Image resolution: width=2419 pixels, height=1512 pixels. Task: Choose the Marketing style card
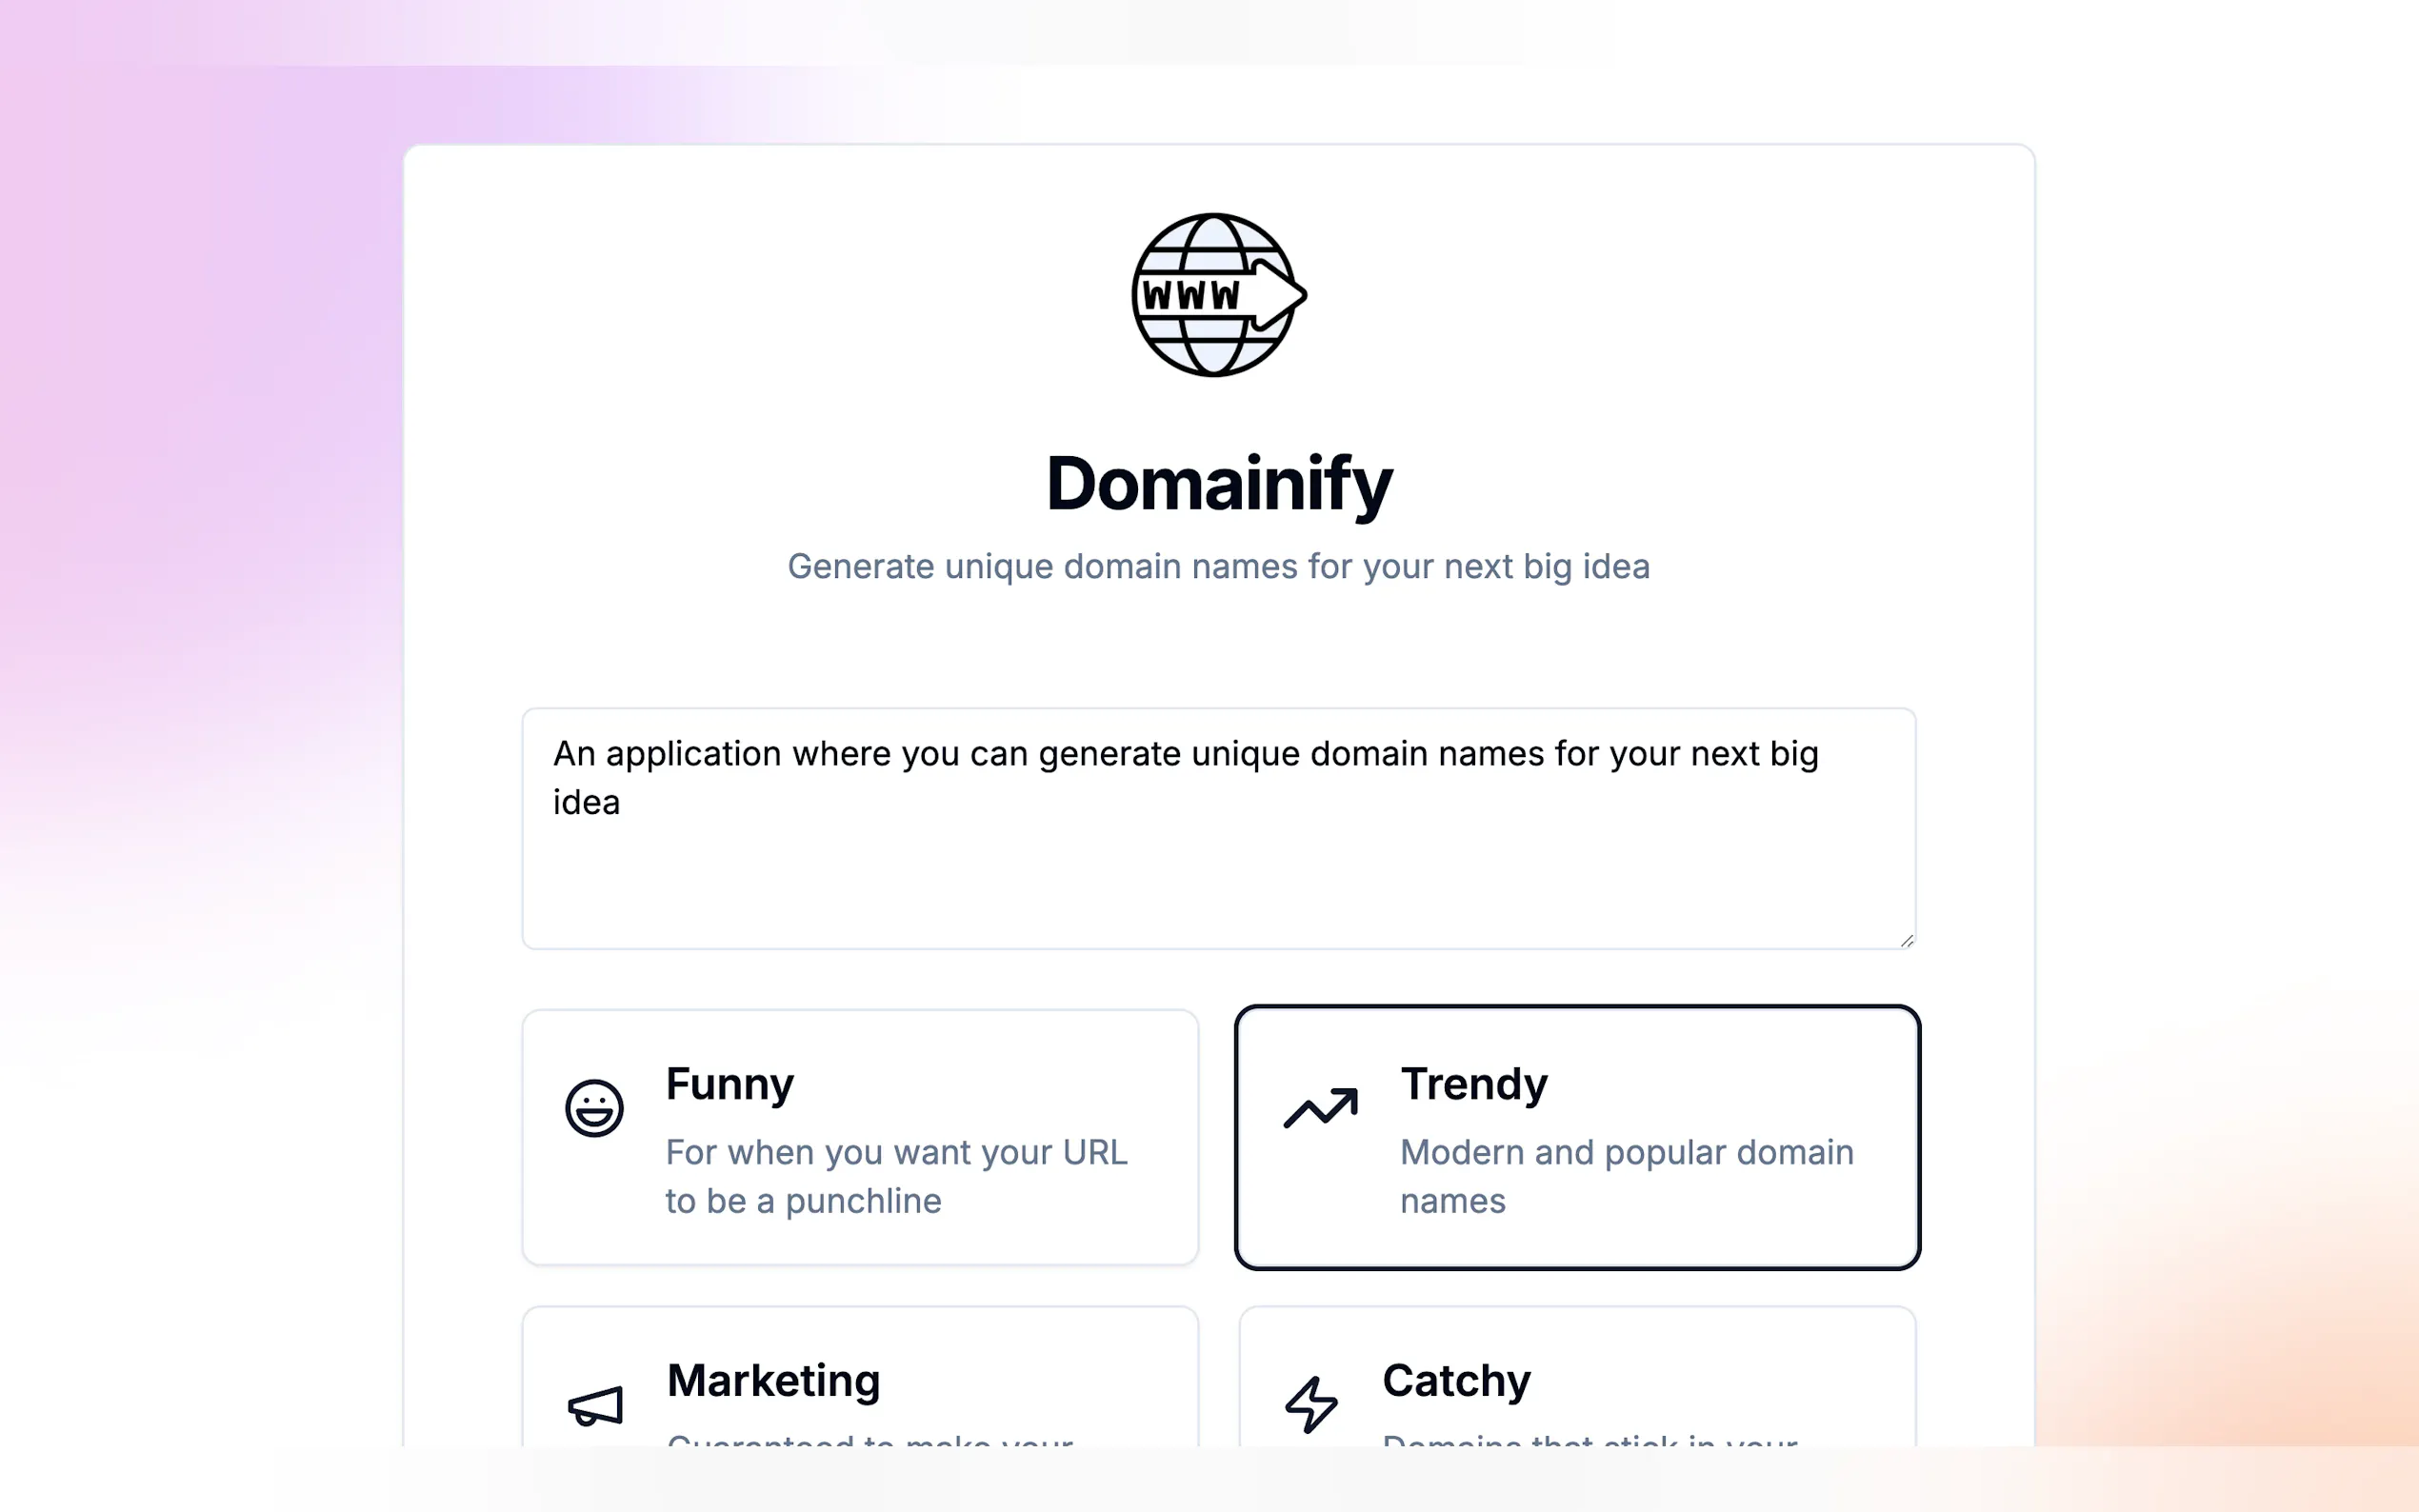[860, 1380]
